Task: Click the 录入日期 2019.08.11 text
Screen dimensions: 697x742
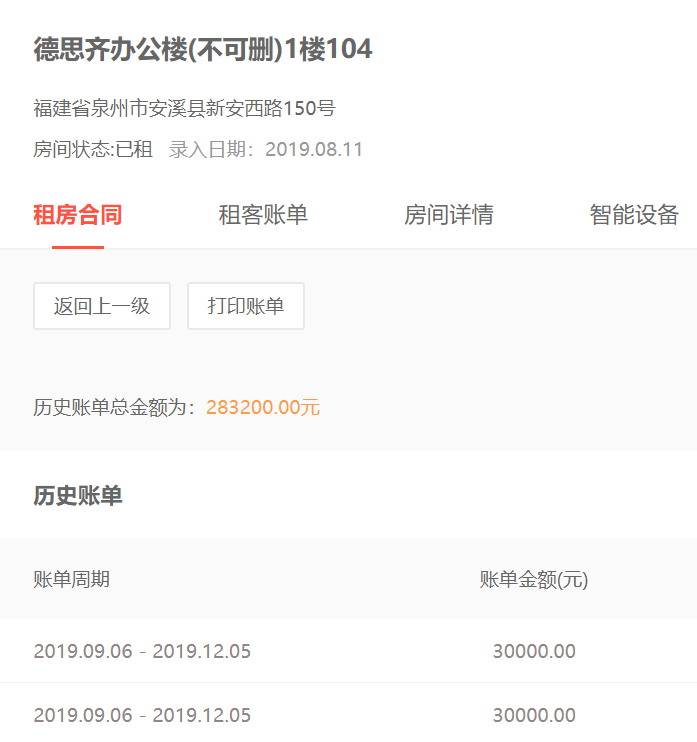Action: [x=266, y=150]
